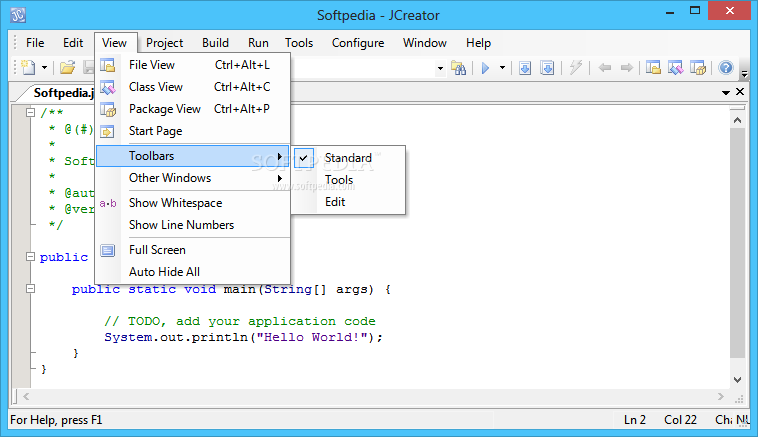This screenshot has height=437, width=758.
Task: Toggle Show Line Numbers option
Action: pos(193,225)
